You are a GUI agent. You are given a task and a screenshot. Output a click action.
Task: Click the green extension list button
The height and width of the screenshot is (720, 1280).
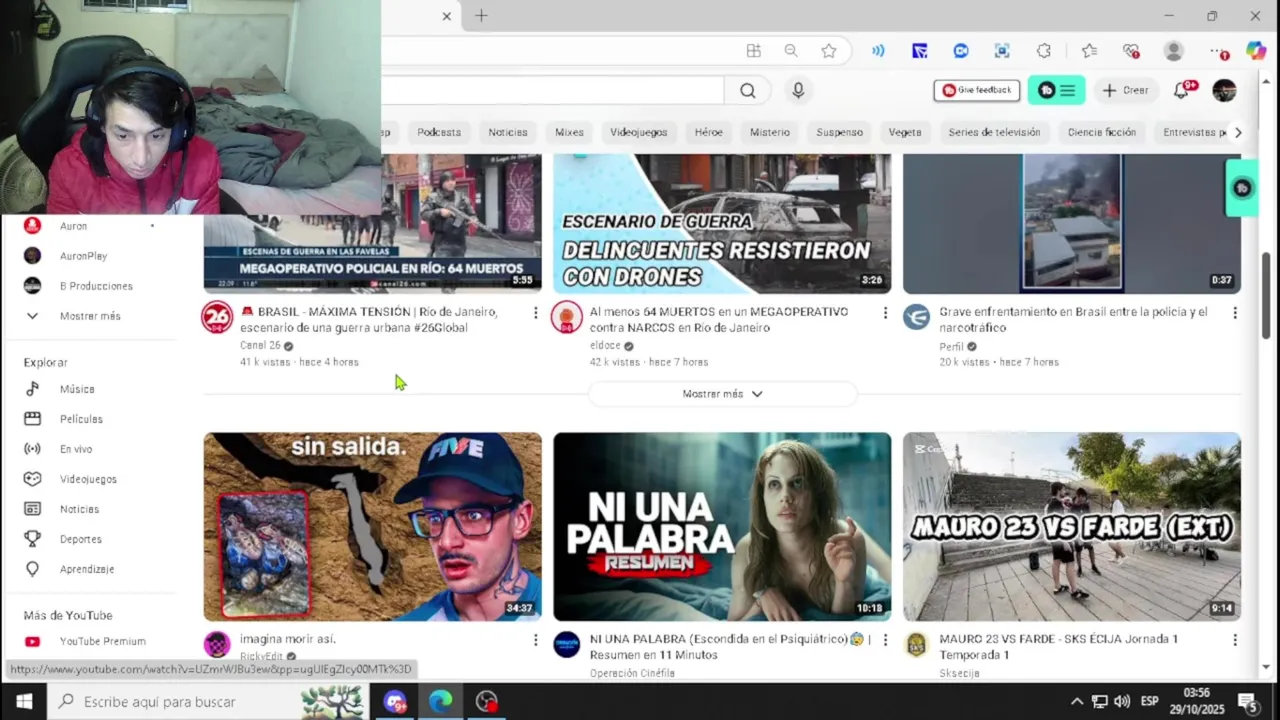(1057, 91)
